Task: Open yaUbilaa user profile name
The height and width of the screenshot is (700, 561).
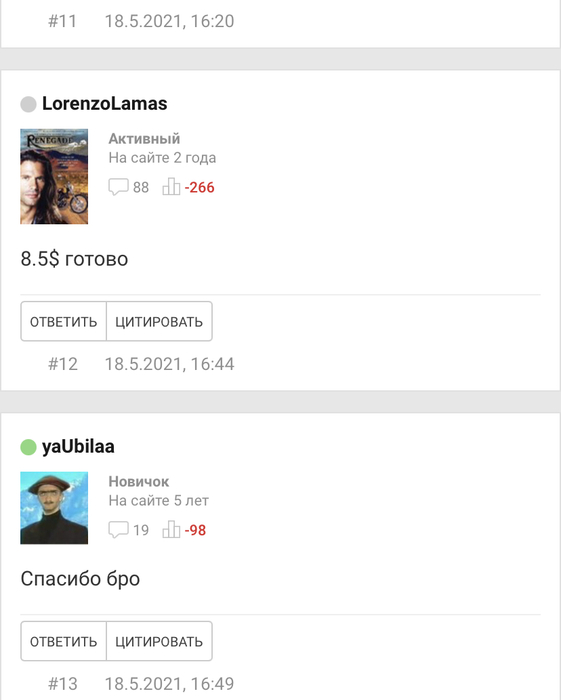Action: pos(78,446)
